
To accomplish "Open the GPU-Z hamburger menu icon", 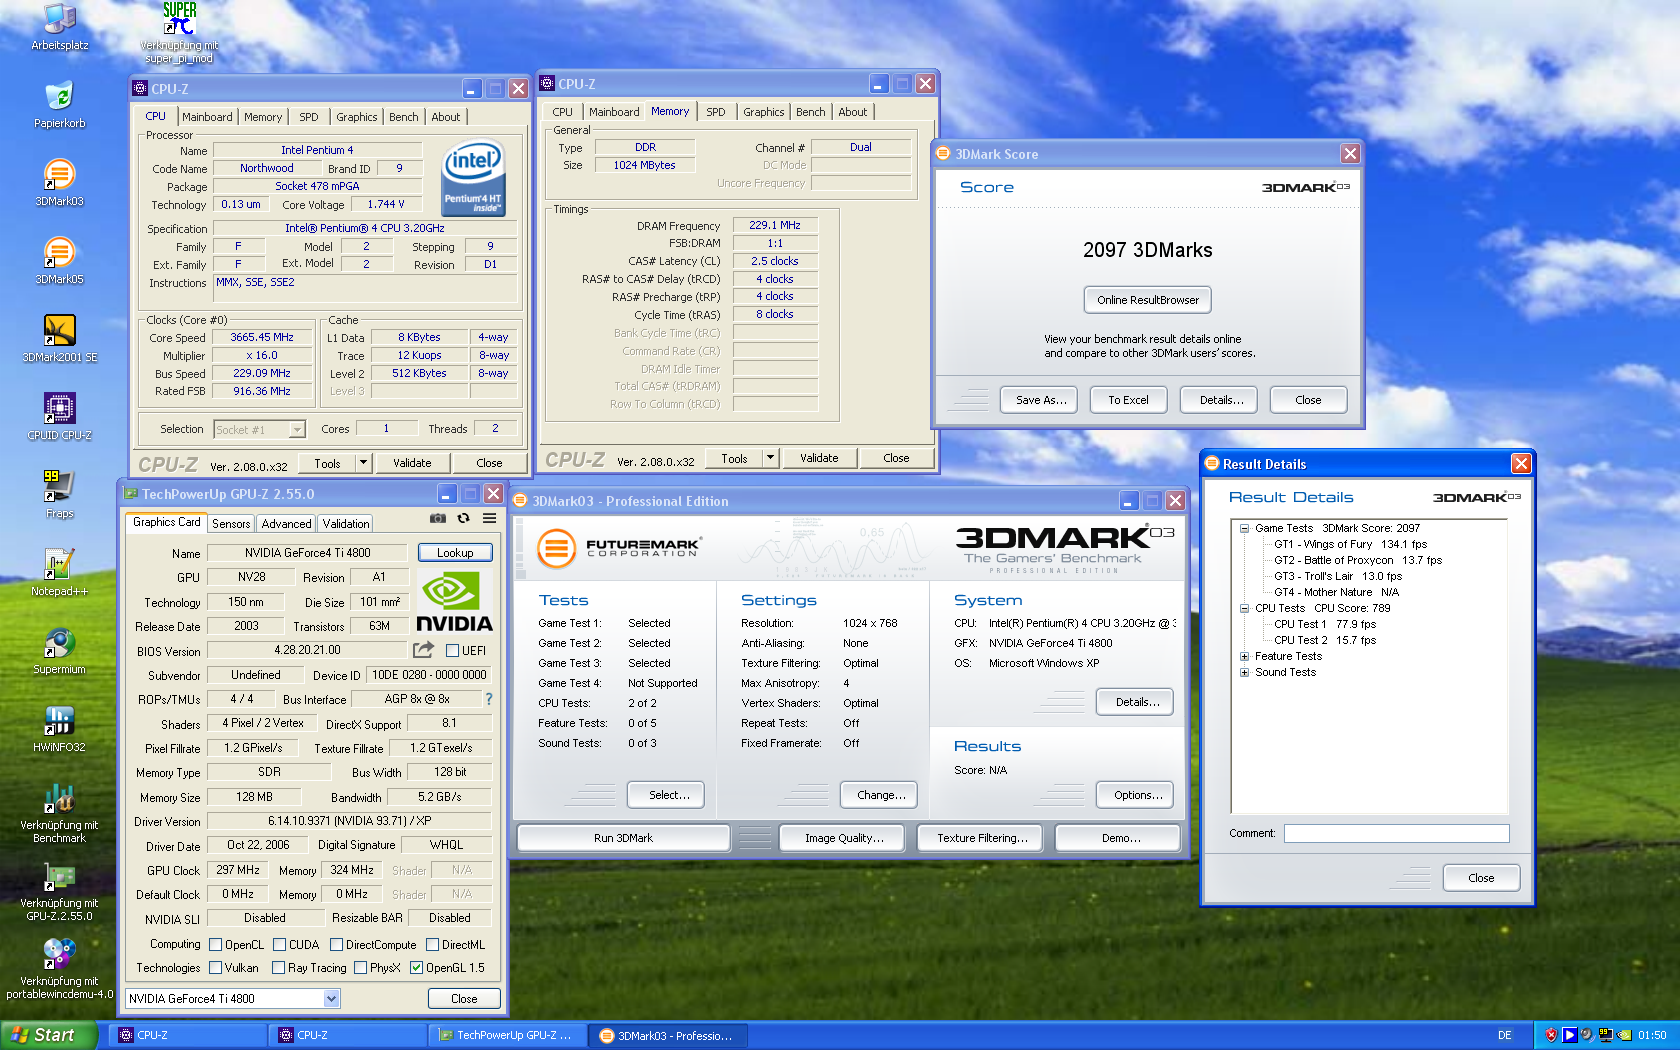I will tap(489, 518).
